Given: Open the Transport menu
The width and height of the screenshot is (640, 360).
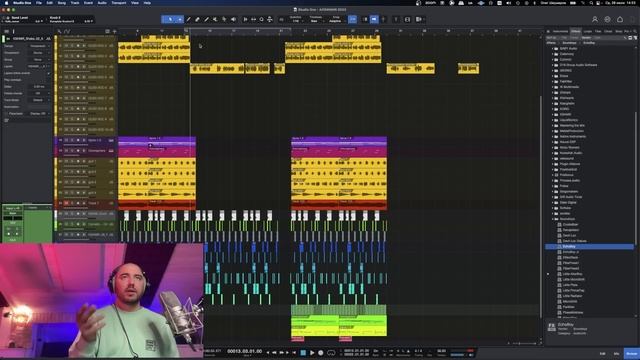Looking at the screenshot, I should point(119,3).
